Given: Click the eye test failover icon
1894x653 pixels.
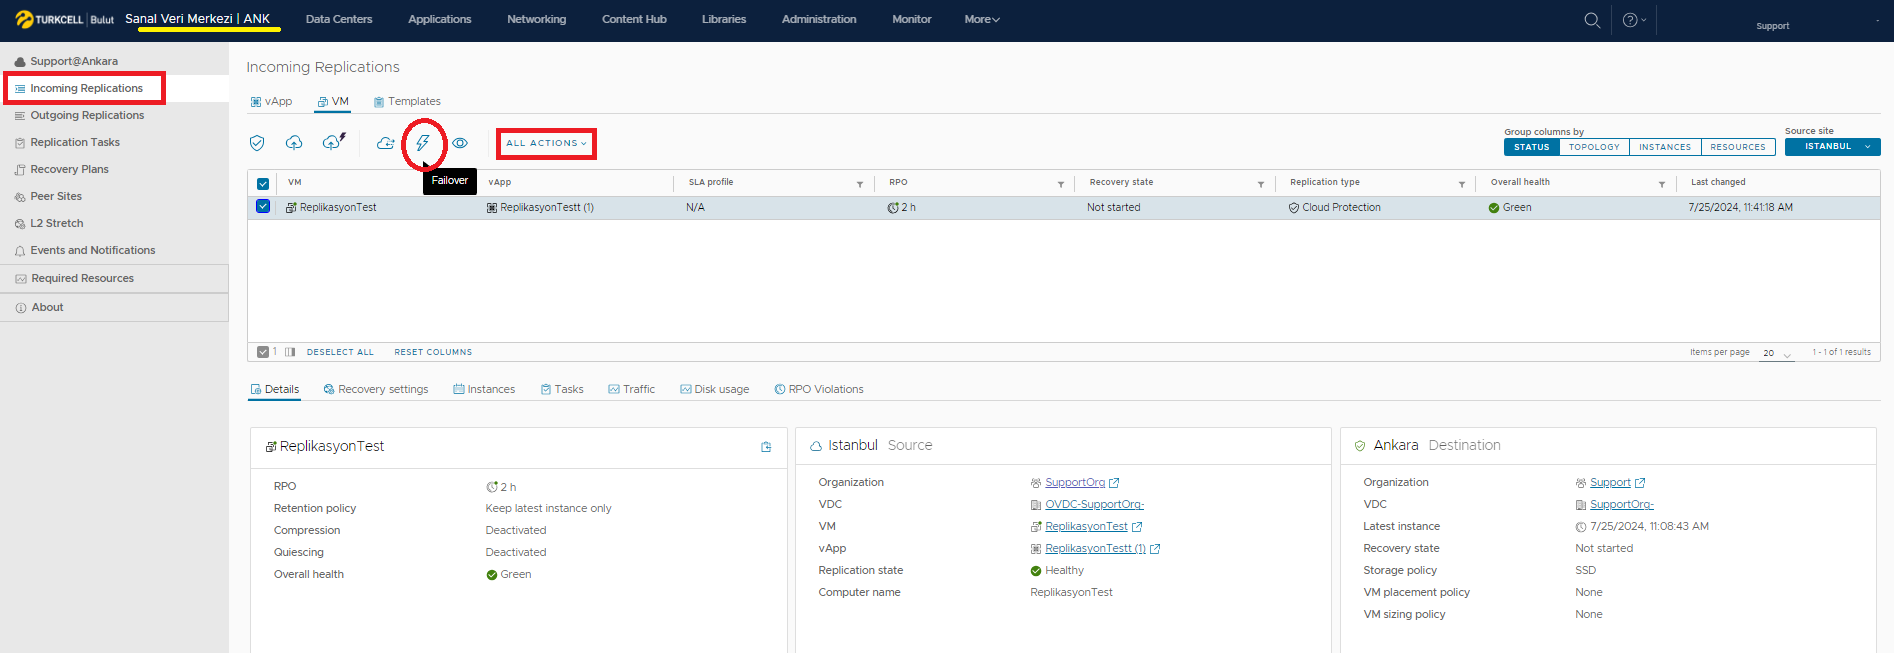Looking at the screenshot, I should click(460, 143).
